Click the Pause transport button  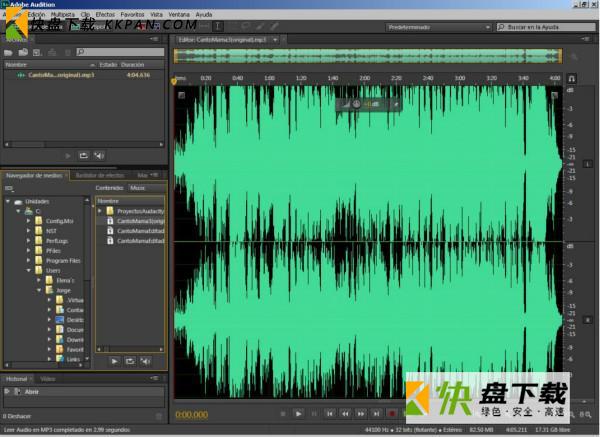(314, 414)
